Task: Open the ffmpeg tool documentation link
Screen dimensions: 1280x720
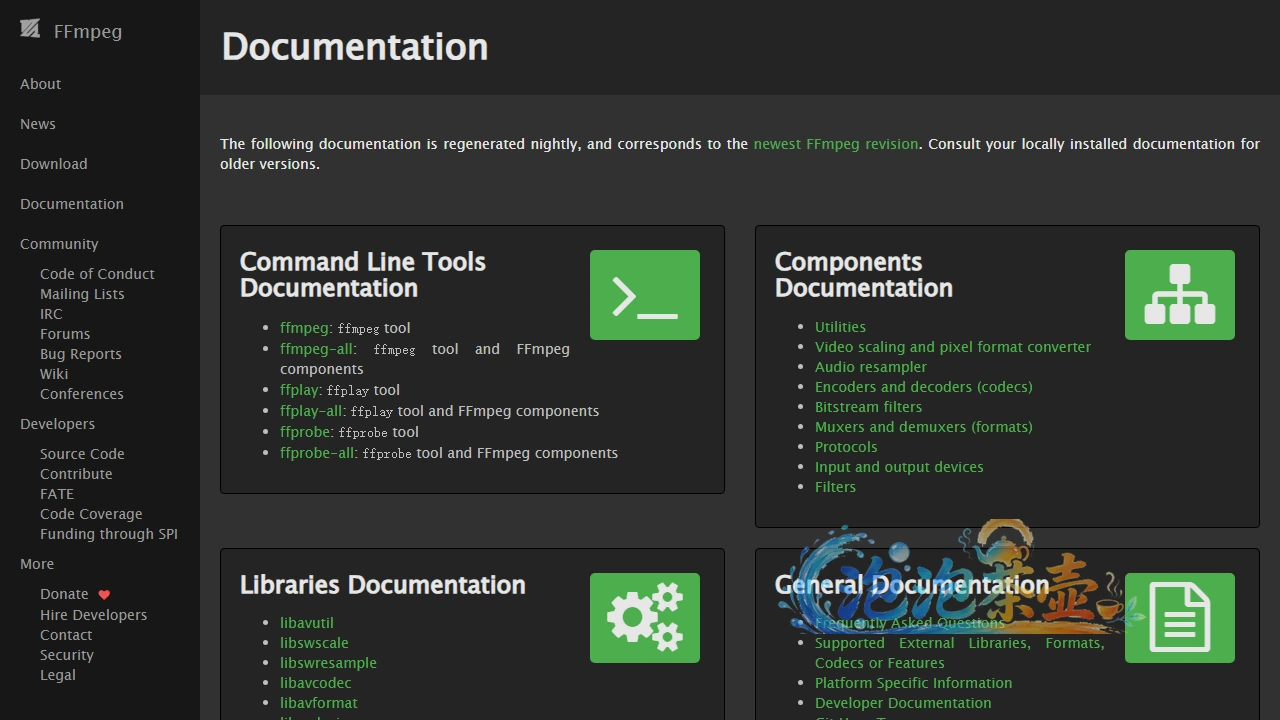Action: coord(304,328)
